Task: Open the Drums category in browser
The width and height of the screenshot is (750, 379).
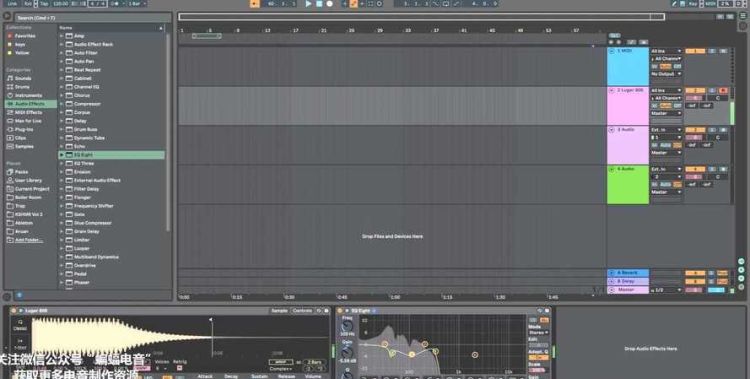Action: [22, 87]
